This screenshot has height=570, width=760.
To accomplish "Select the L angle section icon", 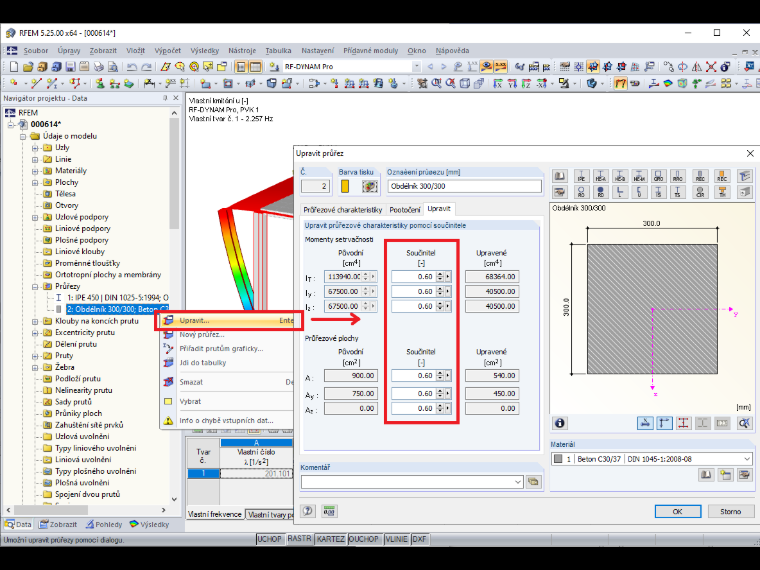I will pyautogui.click(x=620, y=192).
